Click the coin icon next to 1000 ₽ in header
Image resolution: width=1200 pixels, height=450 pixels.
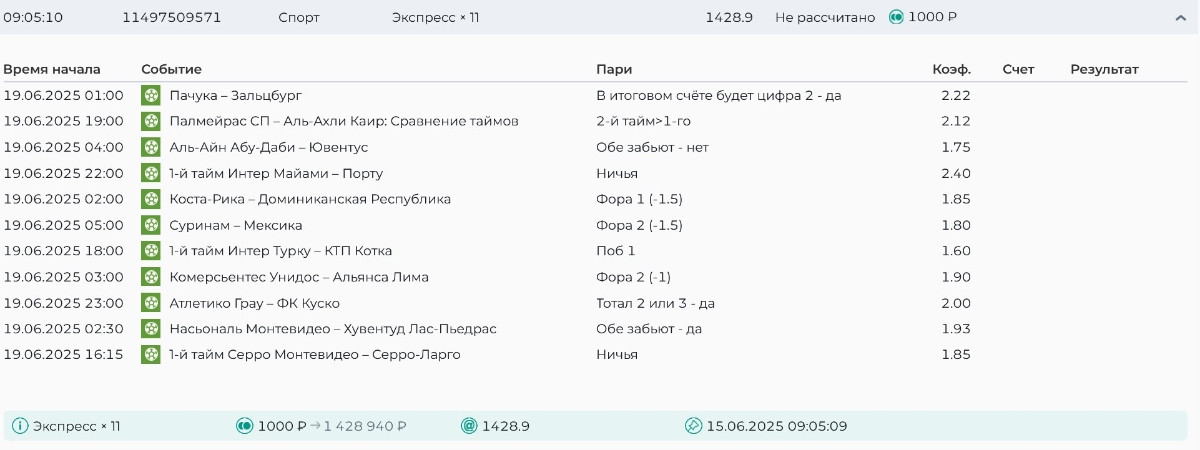tap(896, 17)
